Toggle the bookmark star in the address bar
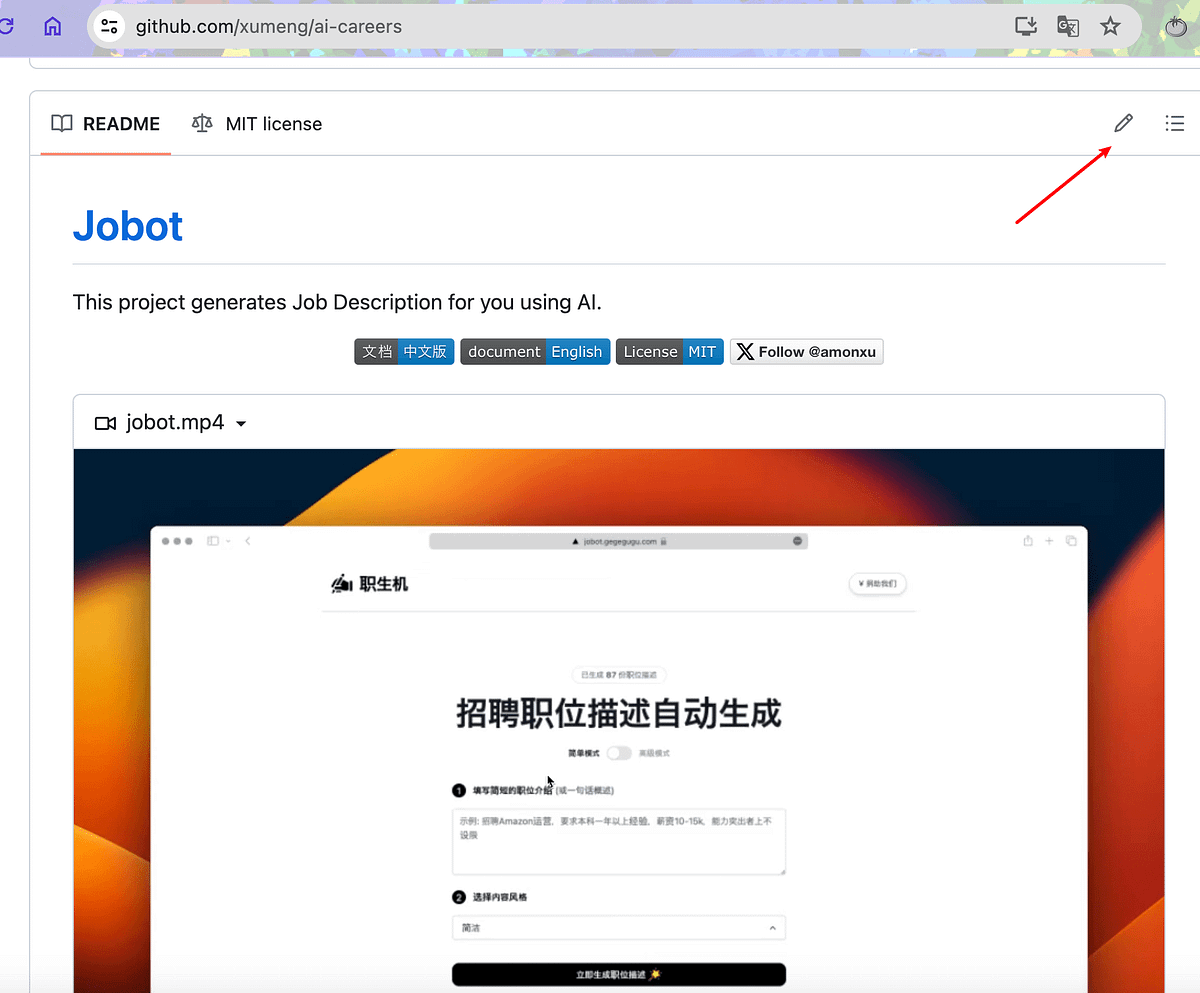The height and width of the screenshot is (993, 1200). (x=1110, y=27)
